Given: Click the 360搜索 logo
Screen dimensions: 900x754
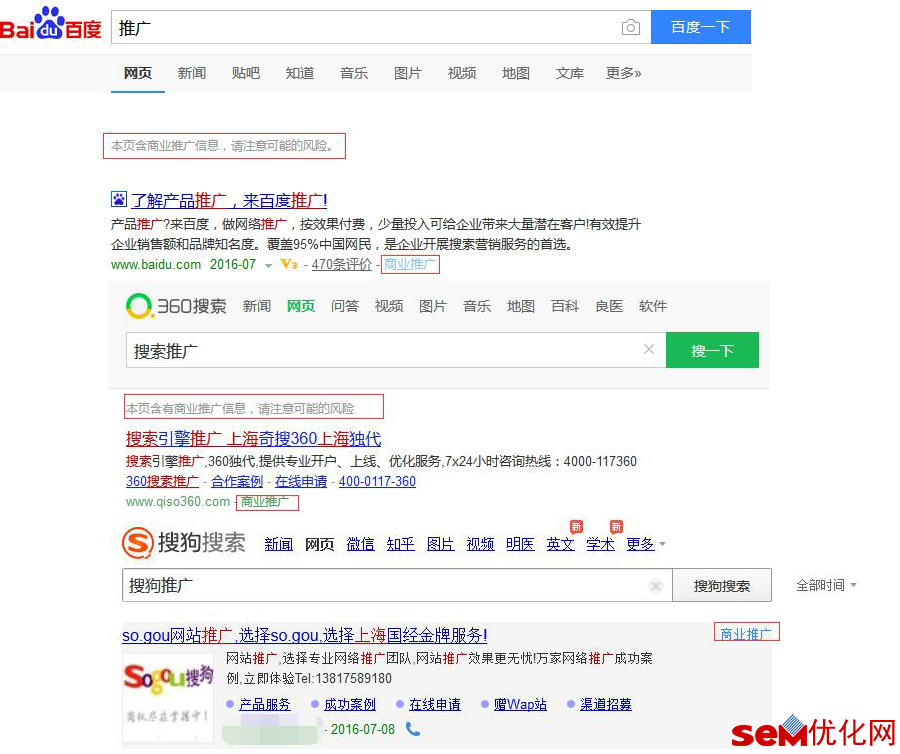Looking at the screenshot, I should point(176,306).
